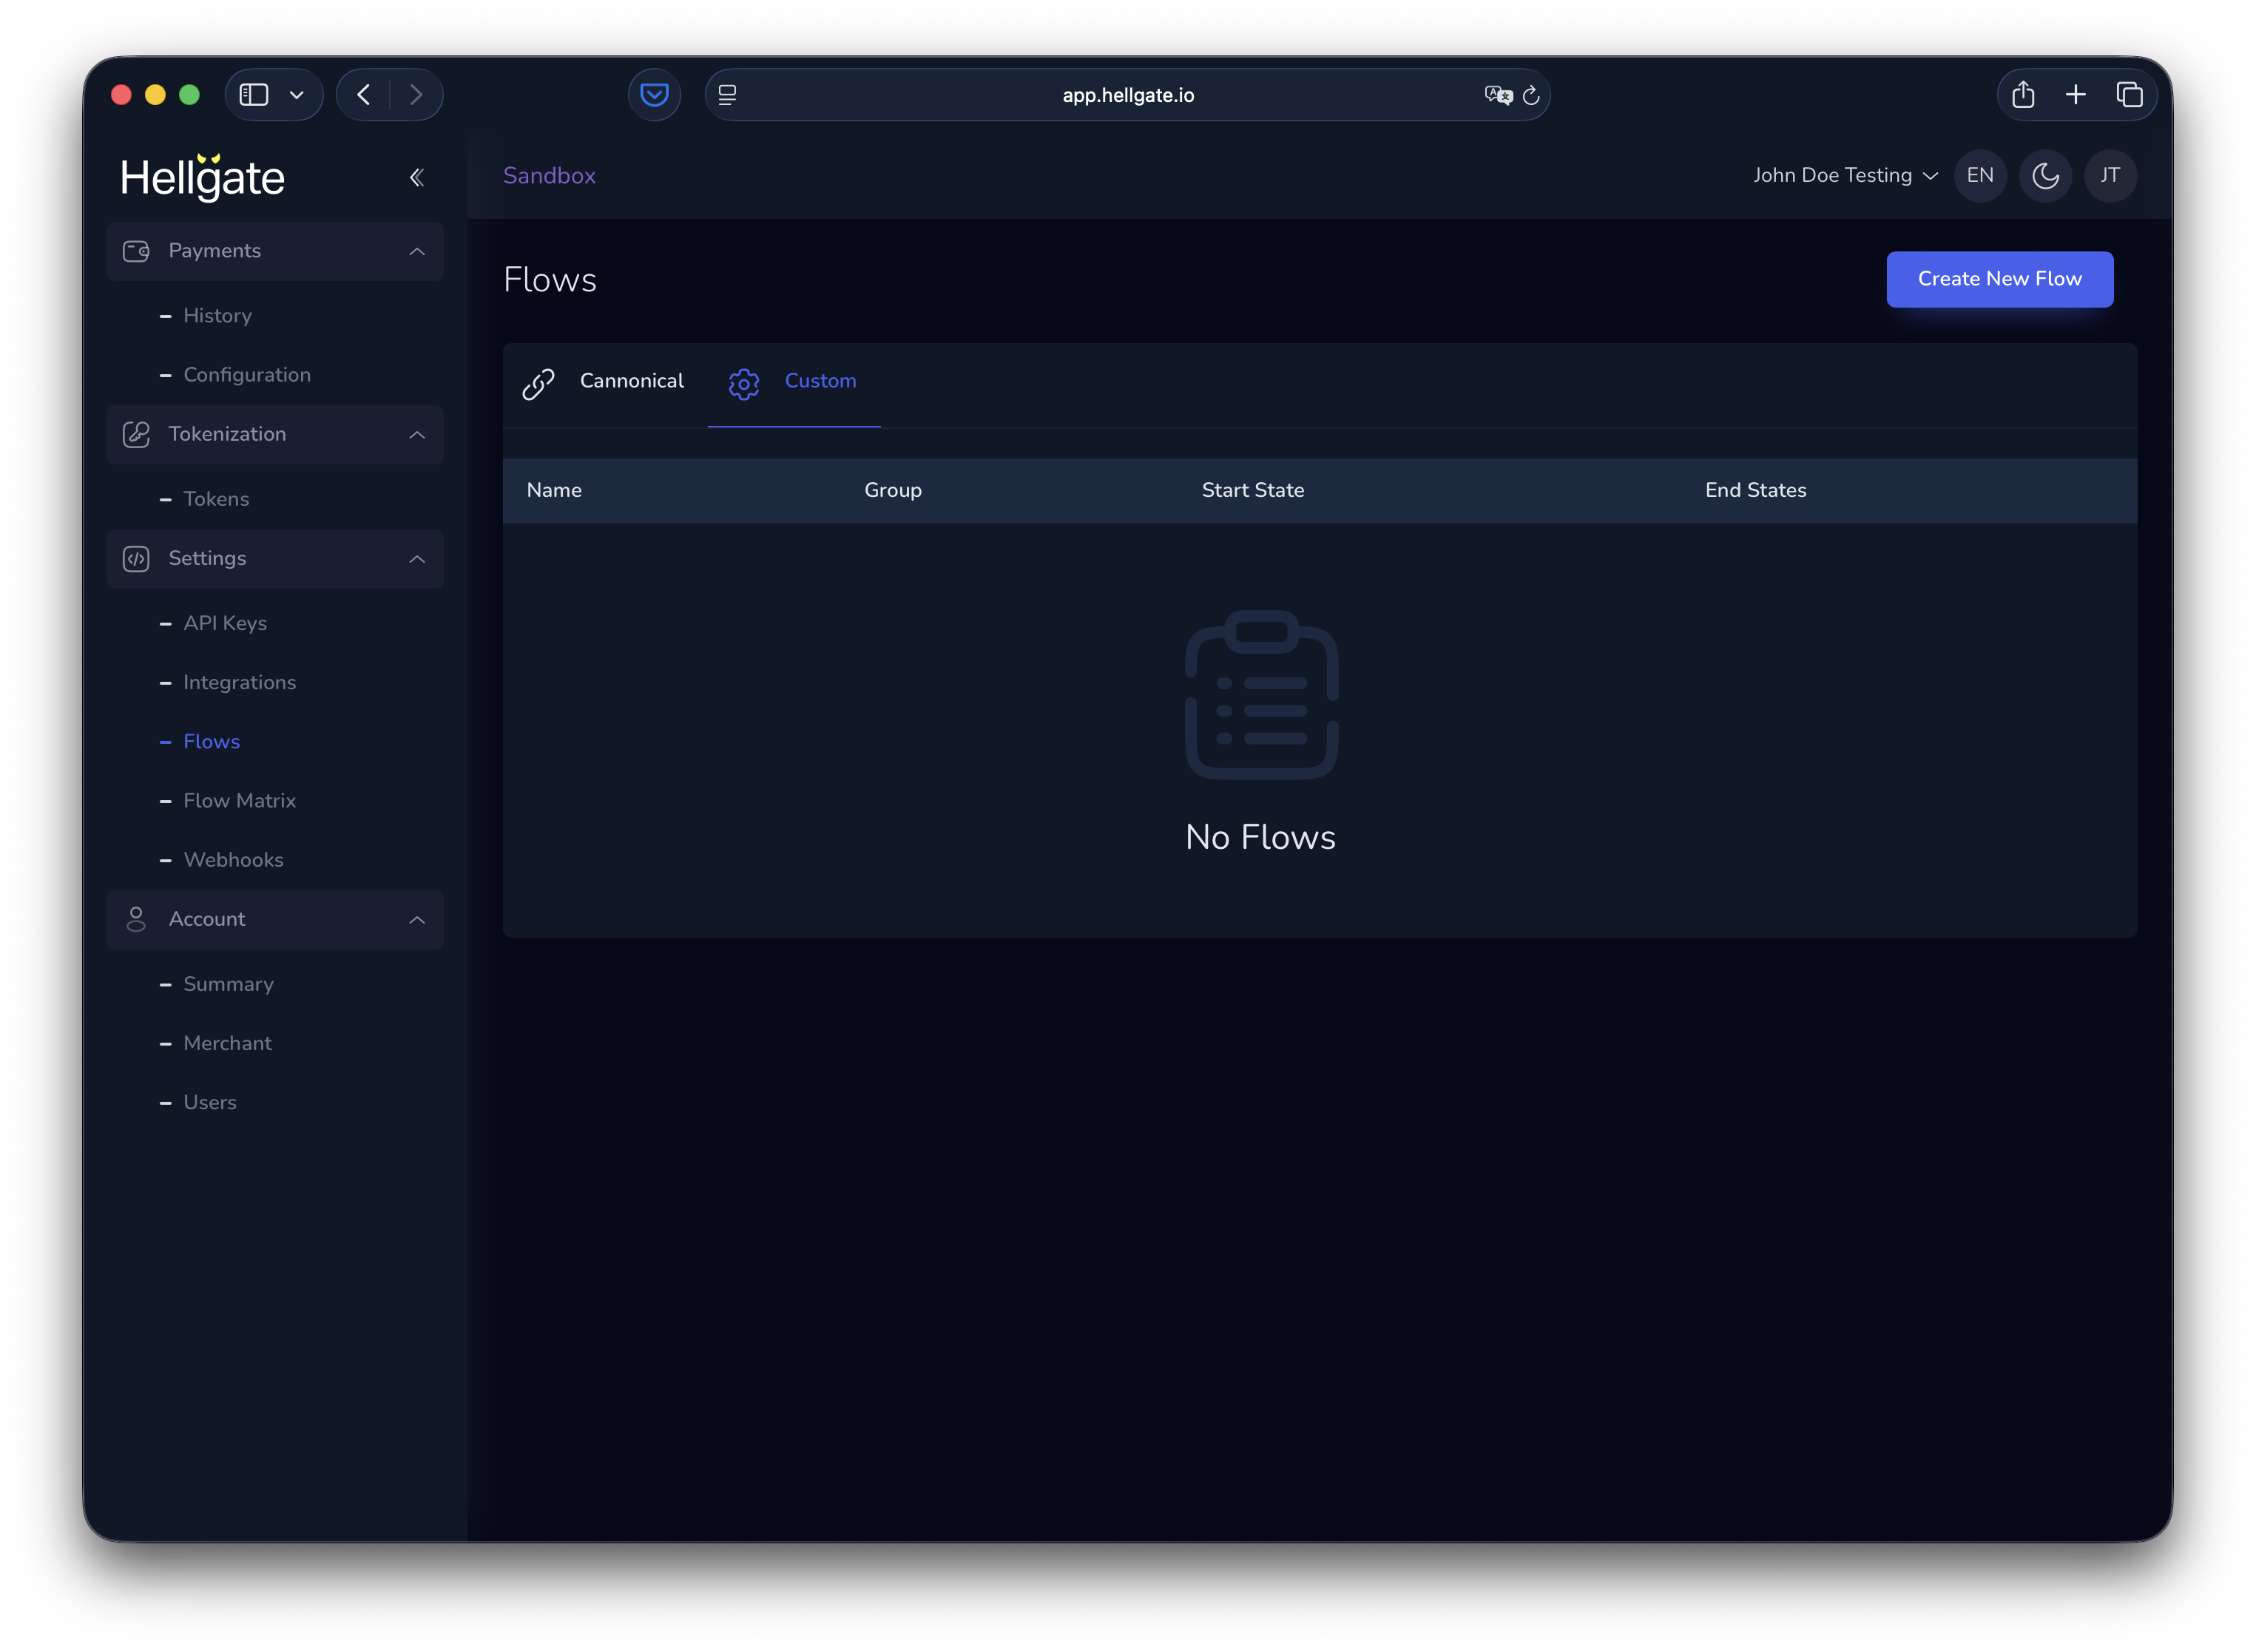Collapse the Settings section chevron
This screenshot has width=2256, height=1652.
[417, 559]
